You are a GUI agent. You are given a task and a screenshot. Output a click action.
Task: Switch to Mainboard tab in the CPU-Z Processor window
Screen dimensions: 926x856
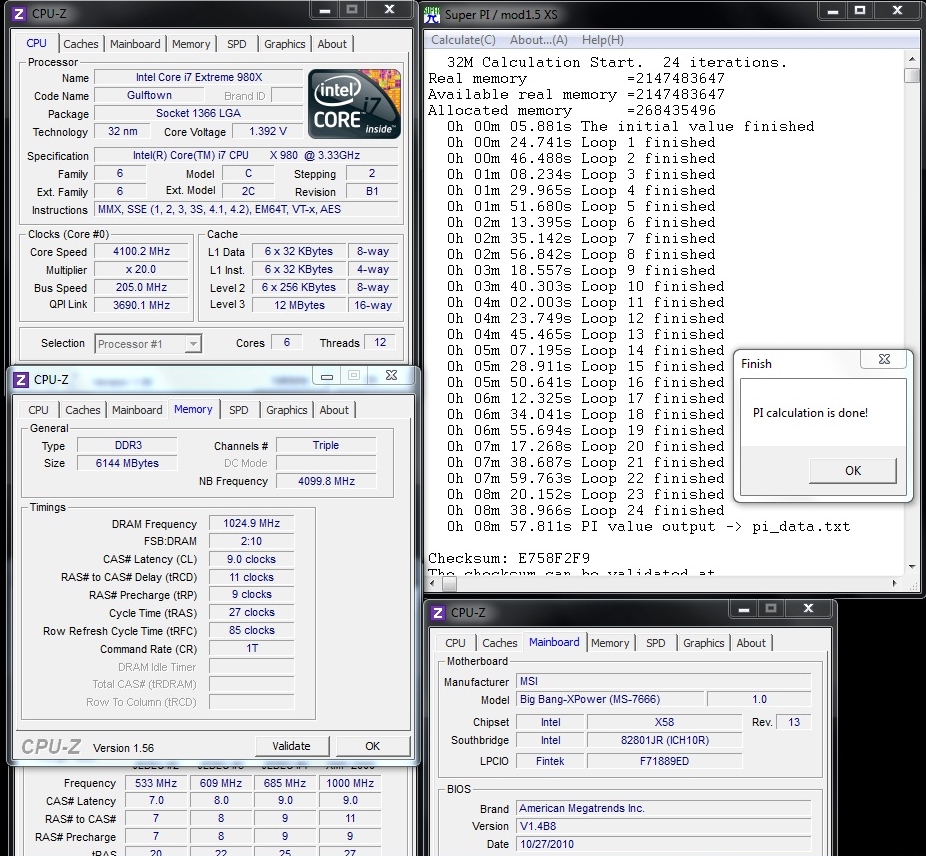pyautogui.click(x=135, y=44)
